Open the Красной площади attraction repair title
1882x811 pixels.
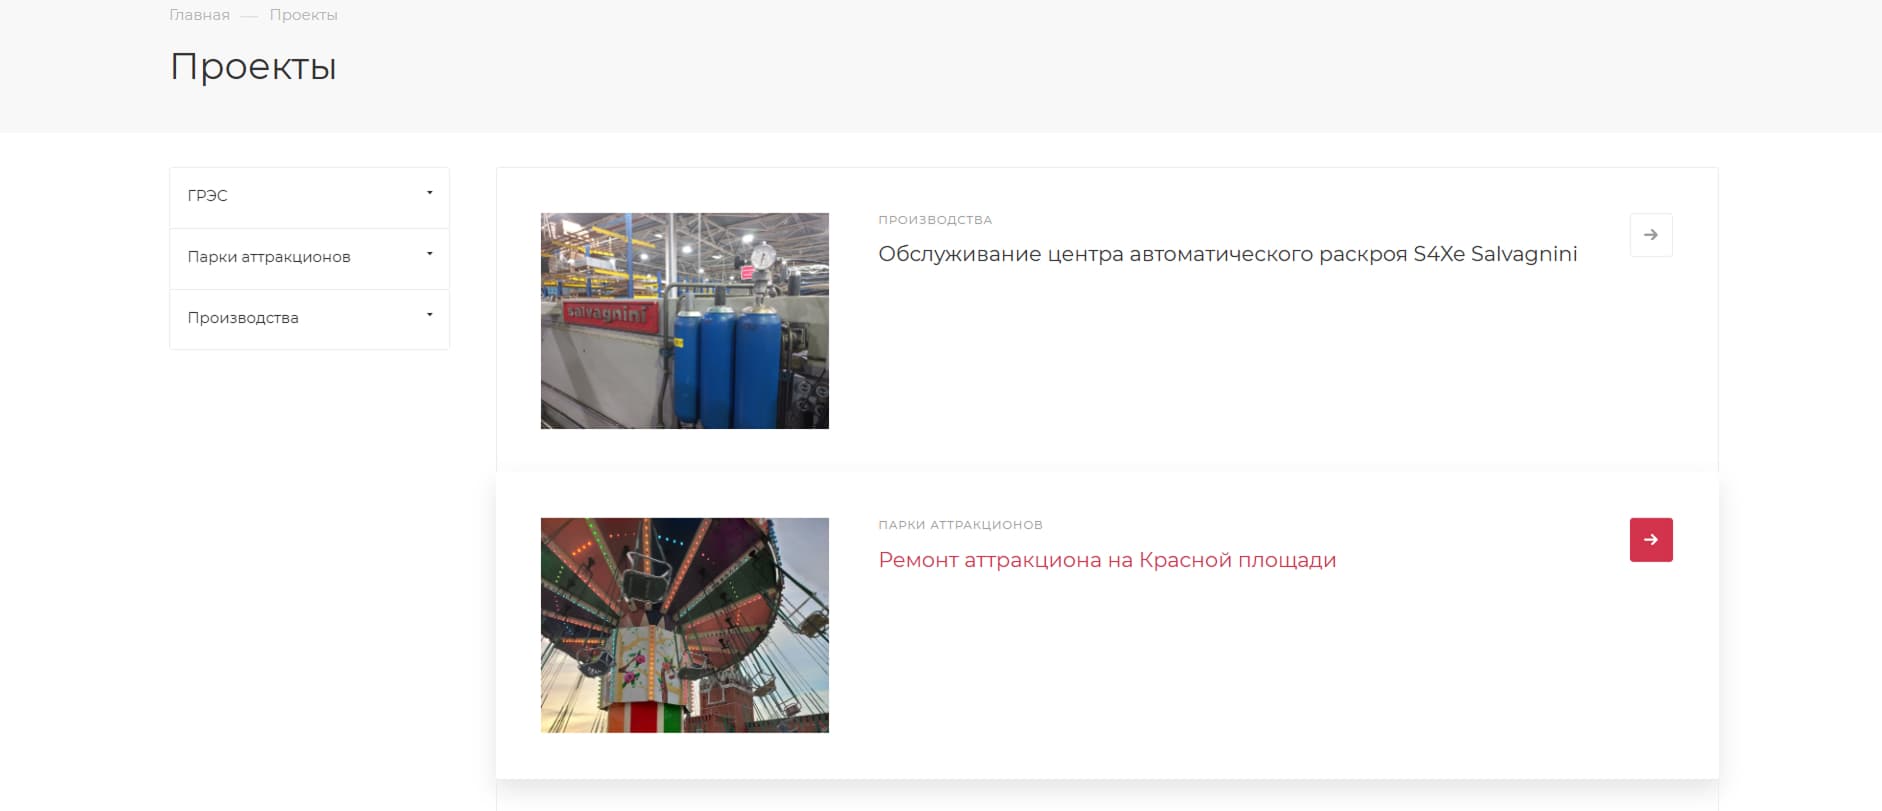(1107, 560)
